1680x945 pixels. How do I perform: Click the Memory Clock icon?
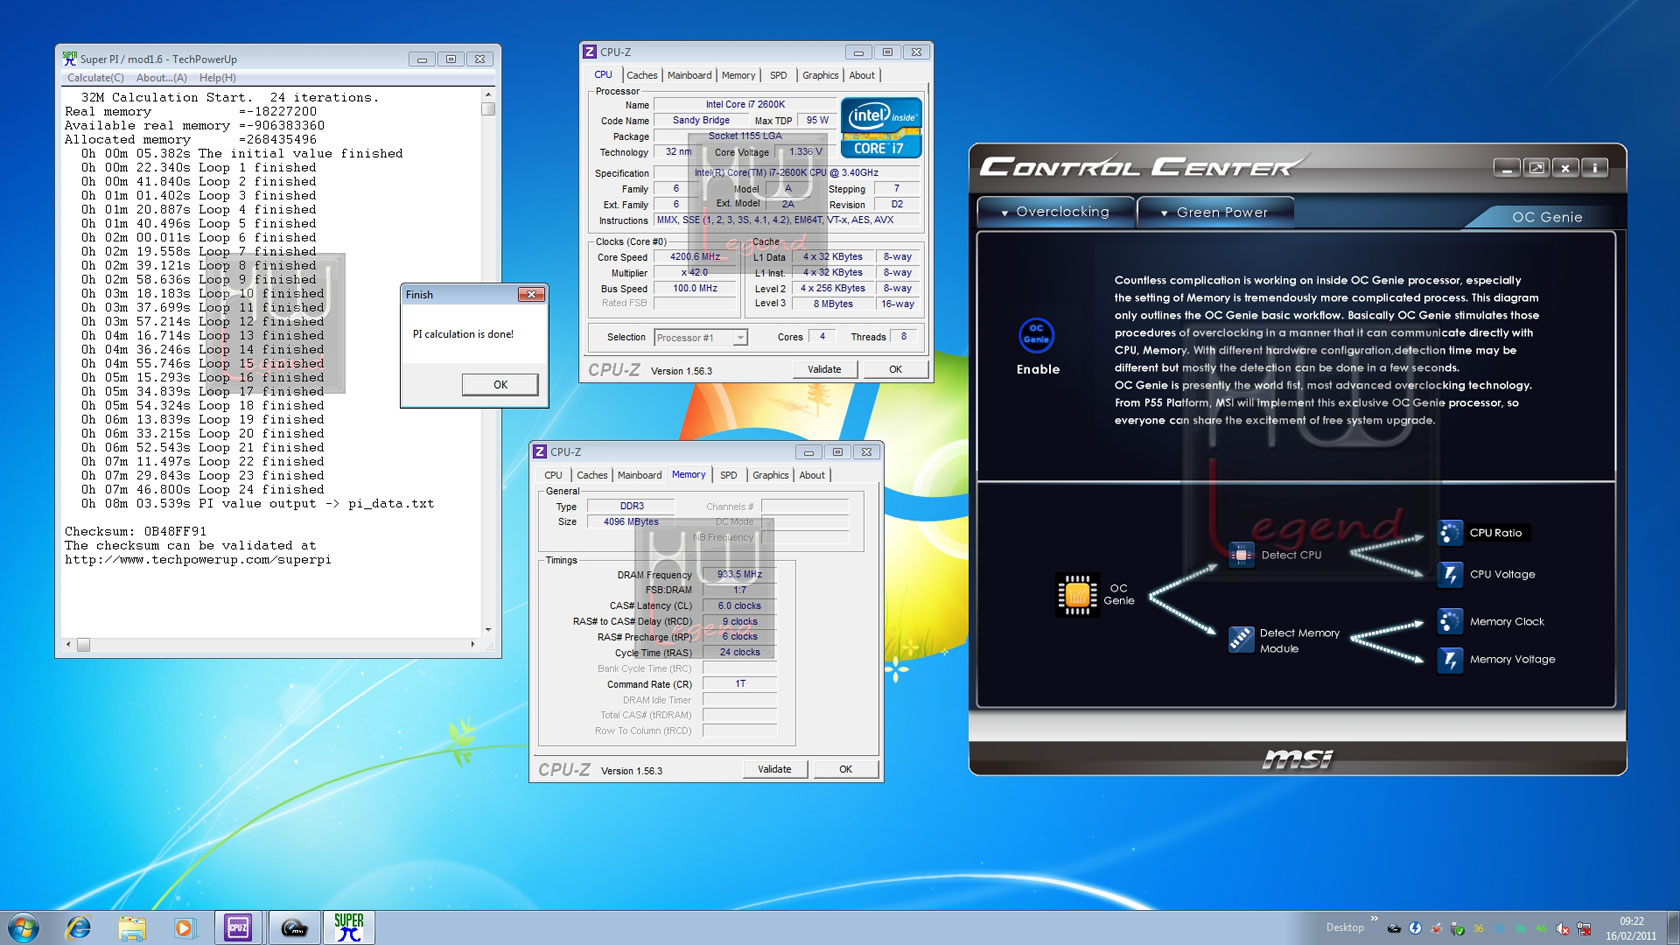(x=1450, y=621)
